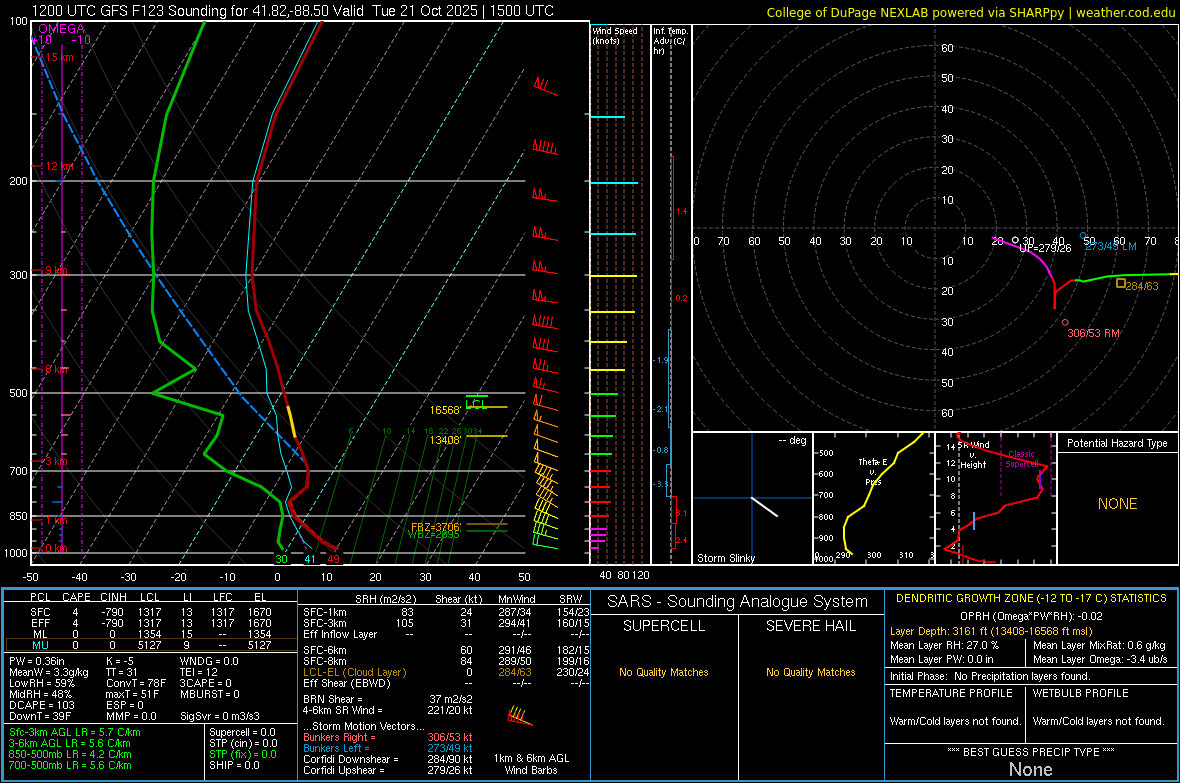This screenshot has height=783, width=1180.
Task: Click the 'DCAPE = 103' value
Action: click(x=41, y=705)
